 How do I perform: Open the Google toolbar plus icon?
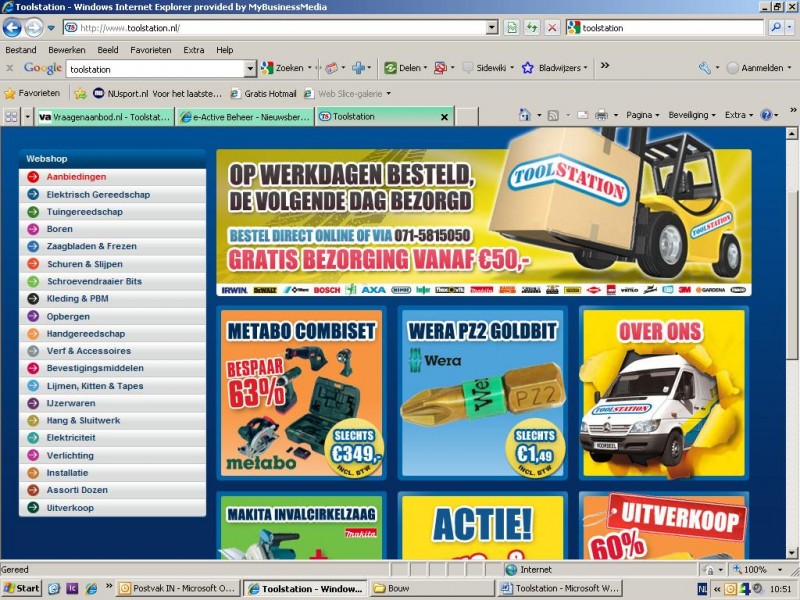359,68
